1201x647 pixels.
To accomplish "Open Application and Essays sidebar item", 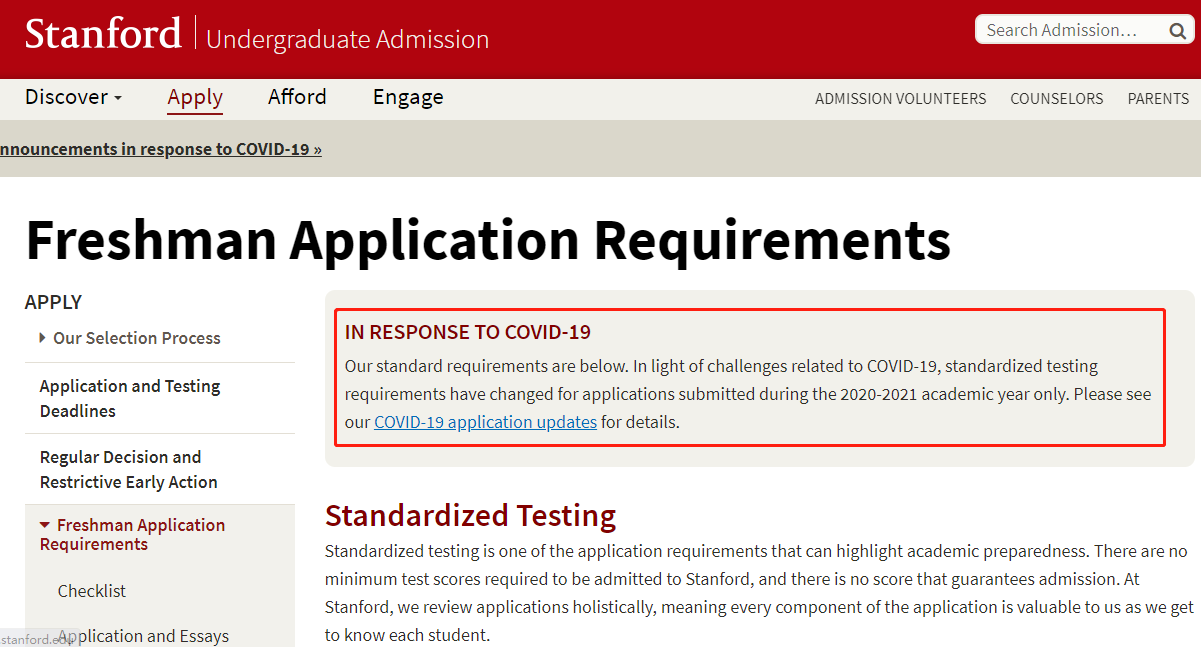I will pos(143,636).
